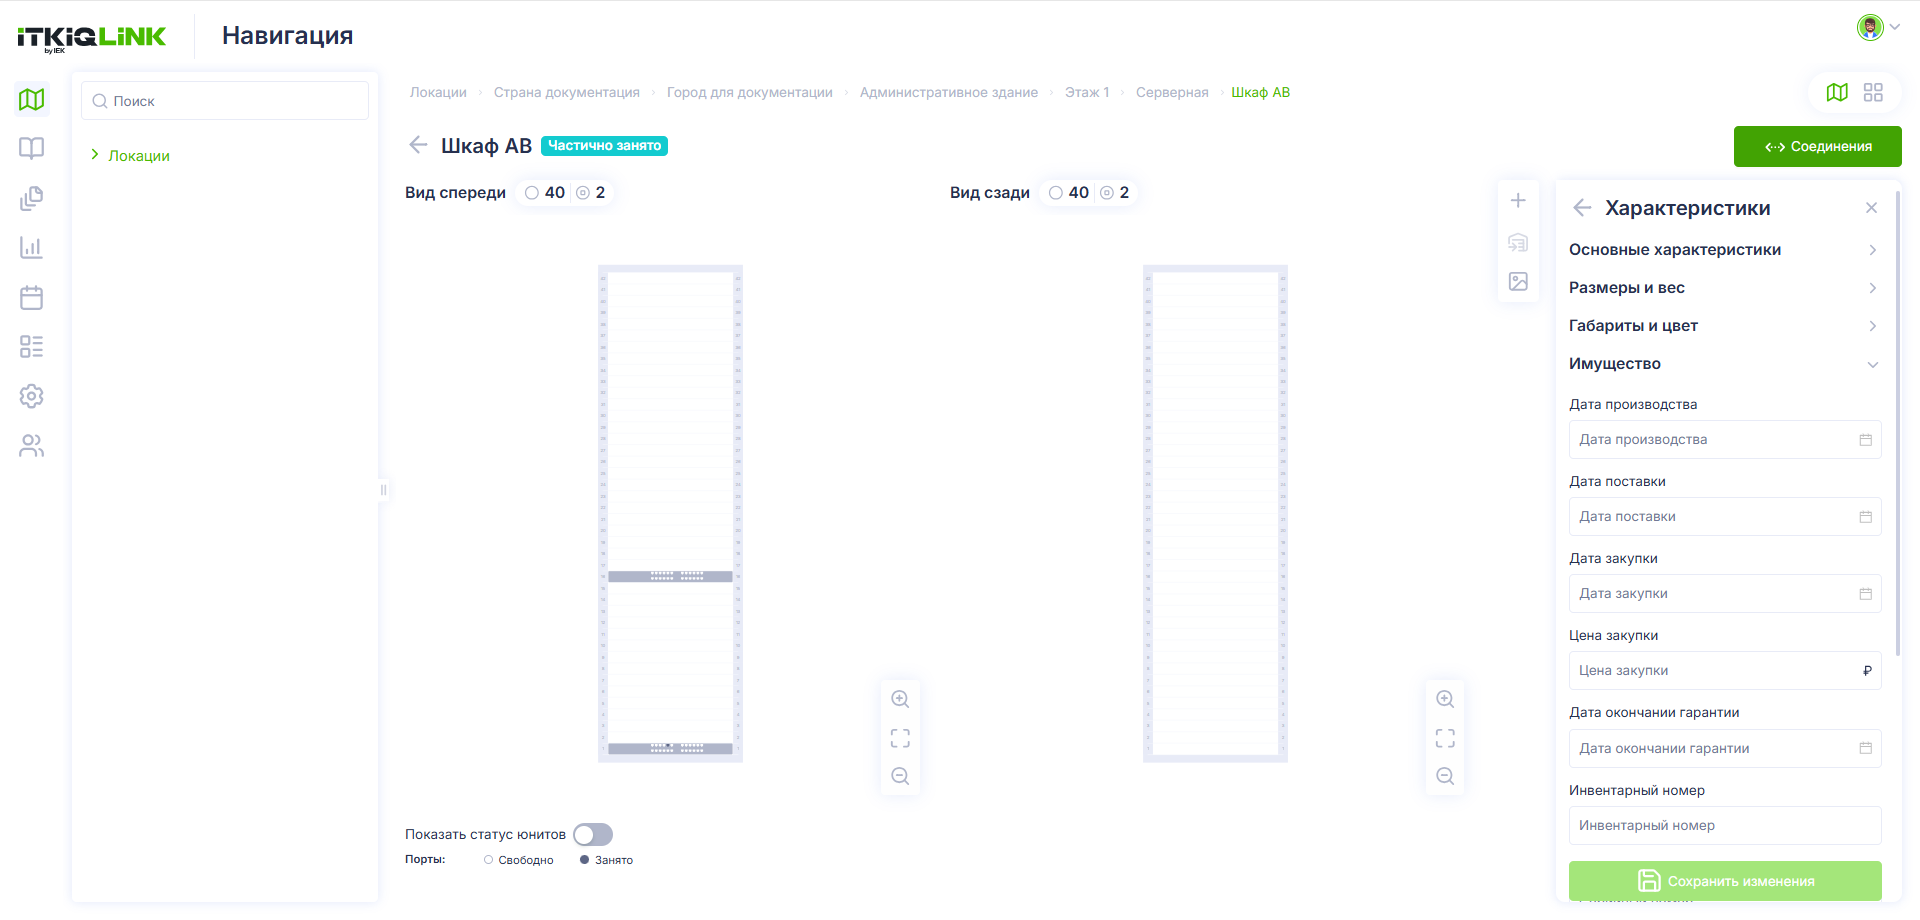Zoom in on the front rack view
Viewport: 1920px width, 920px height.
tap(900, 699)
